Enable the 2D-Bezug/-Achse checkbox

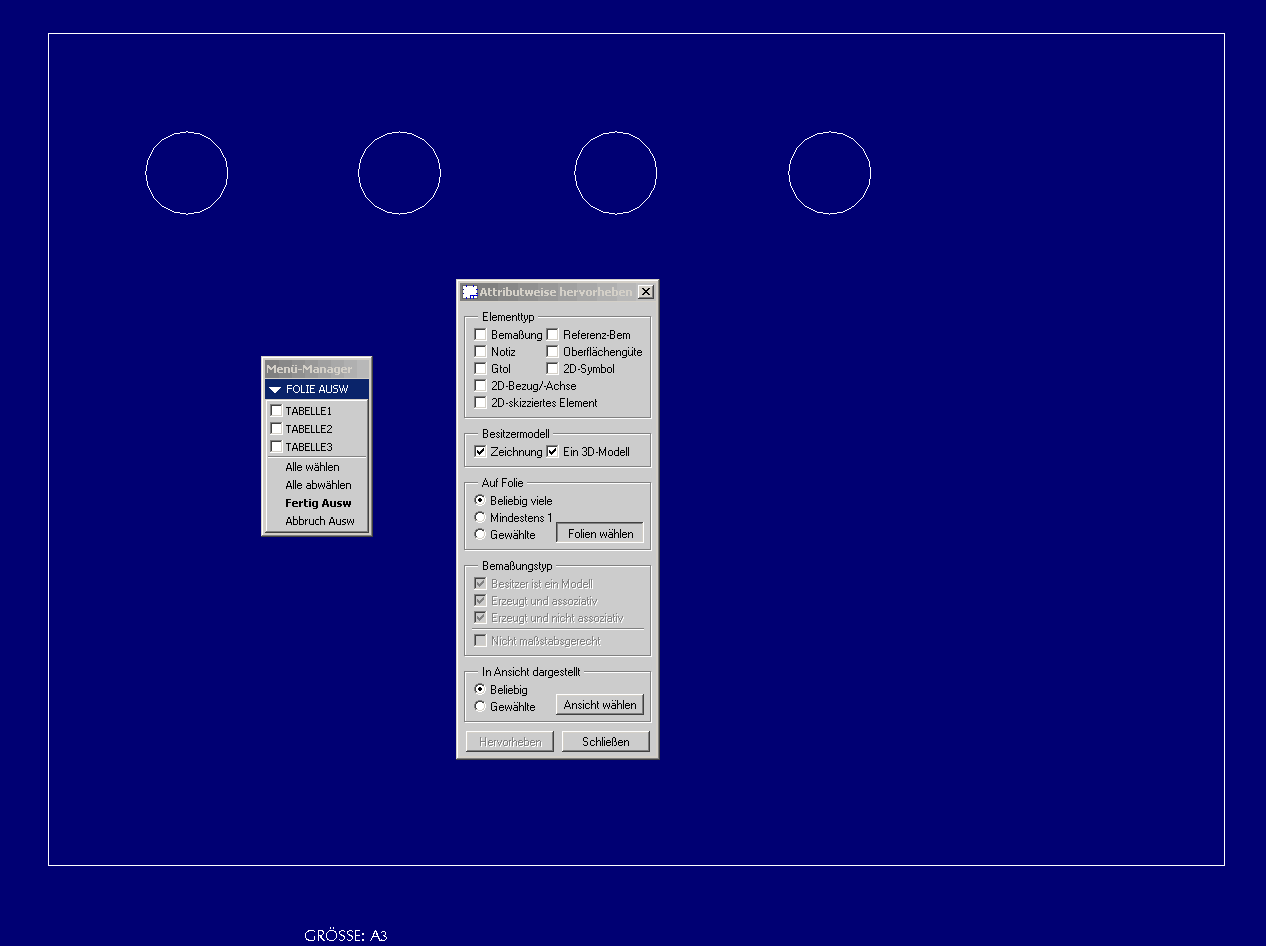coord(481,386)
